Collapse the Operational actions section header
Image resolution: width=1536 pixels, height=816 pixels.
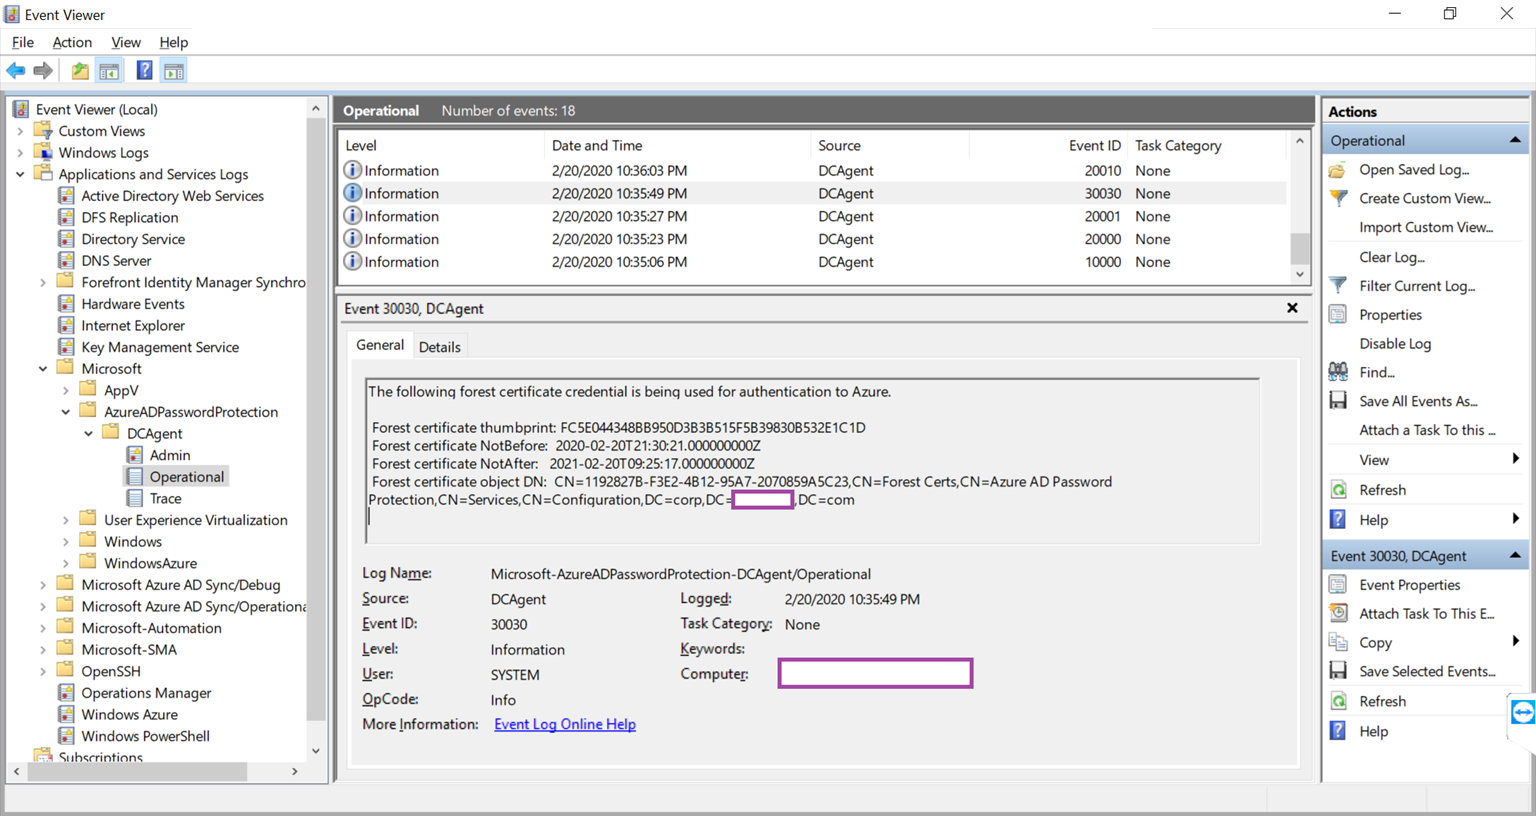click(x=1515, y=140)
